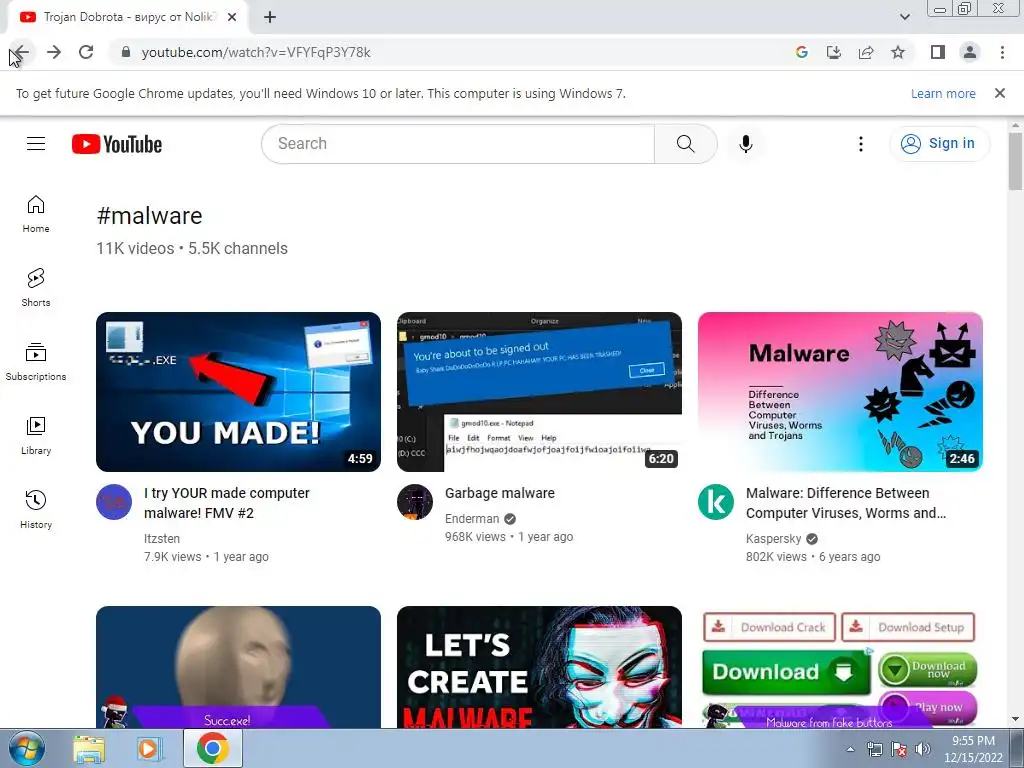Open title Malware: Difference Between Computer Viruses
Viewport: 1024px width, 768px height.
tap(846, 503)
